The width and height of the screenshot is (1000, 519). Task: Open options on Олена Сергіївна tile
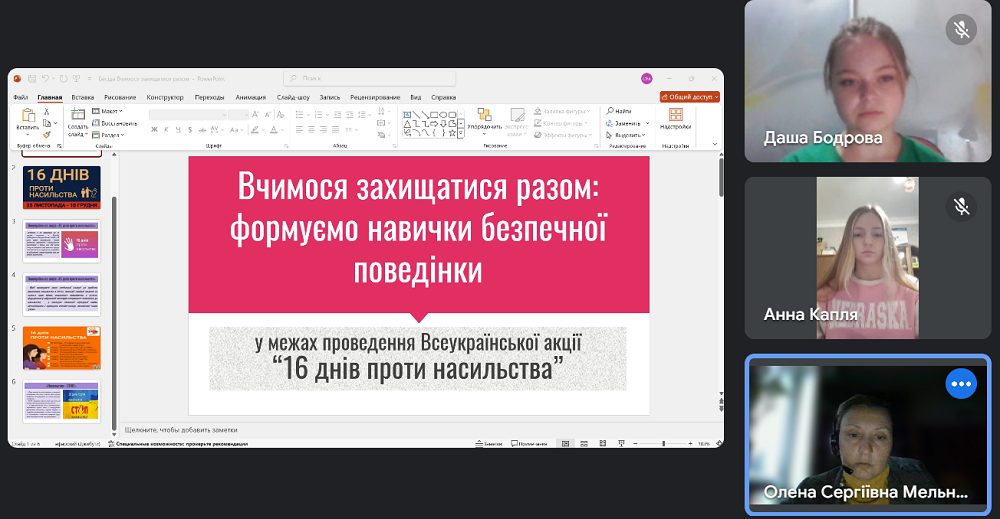(960, 384)
